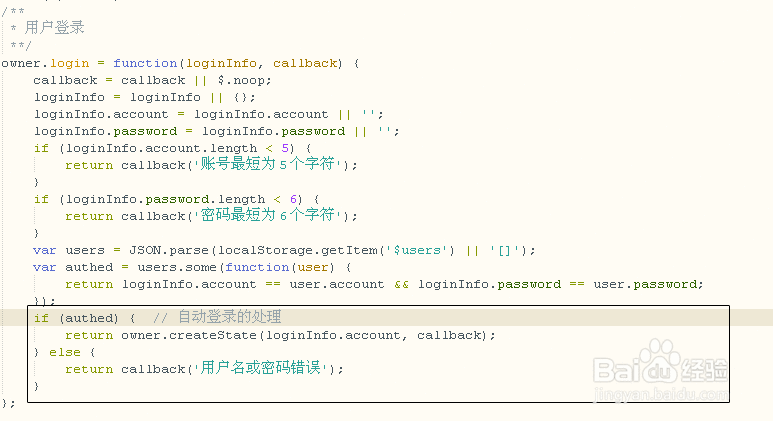Viewport: 773px width, 421px height.
Task: Click the string '用户名或密码错误'
Action: (261, 368)
